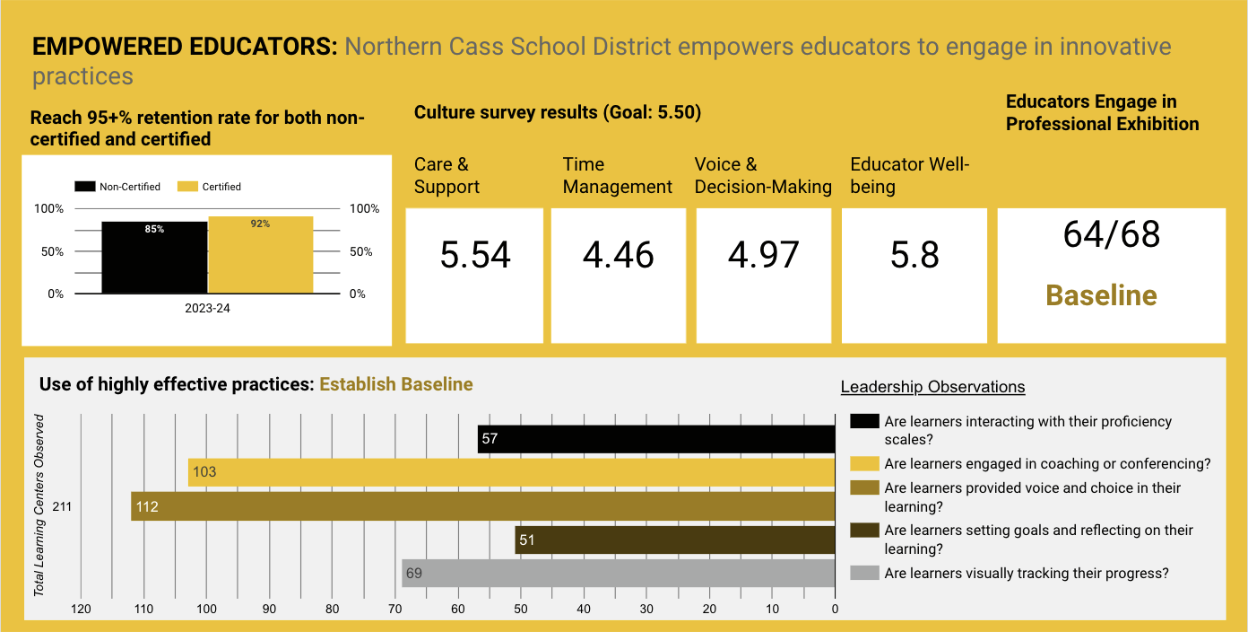Click the "211" axis category label
1248x632 pixels.
point(62,507)
